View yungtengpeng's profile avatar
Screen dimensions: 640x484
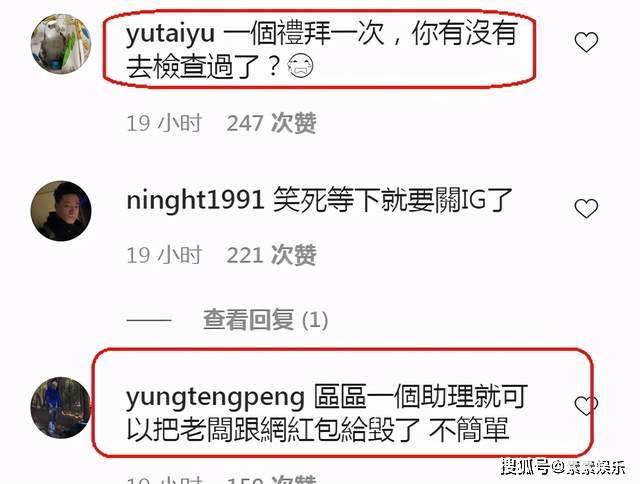click(61, 408)
